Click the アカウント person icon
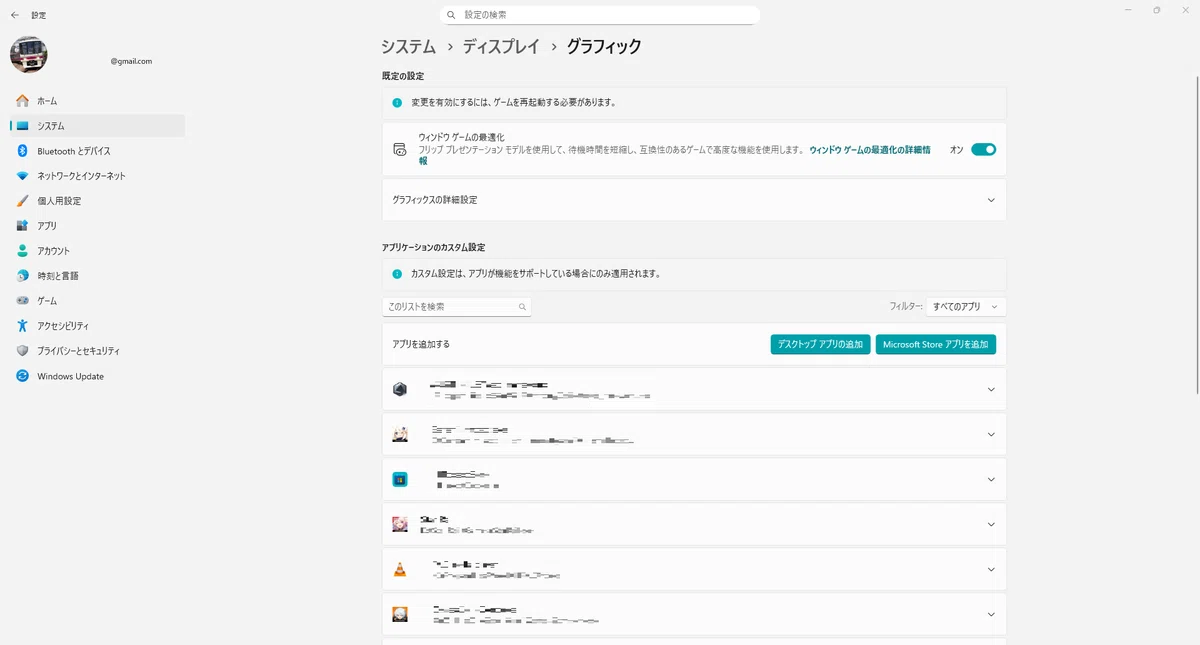Screen dimensions: 1200x645 click(x=22, y=251)
